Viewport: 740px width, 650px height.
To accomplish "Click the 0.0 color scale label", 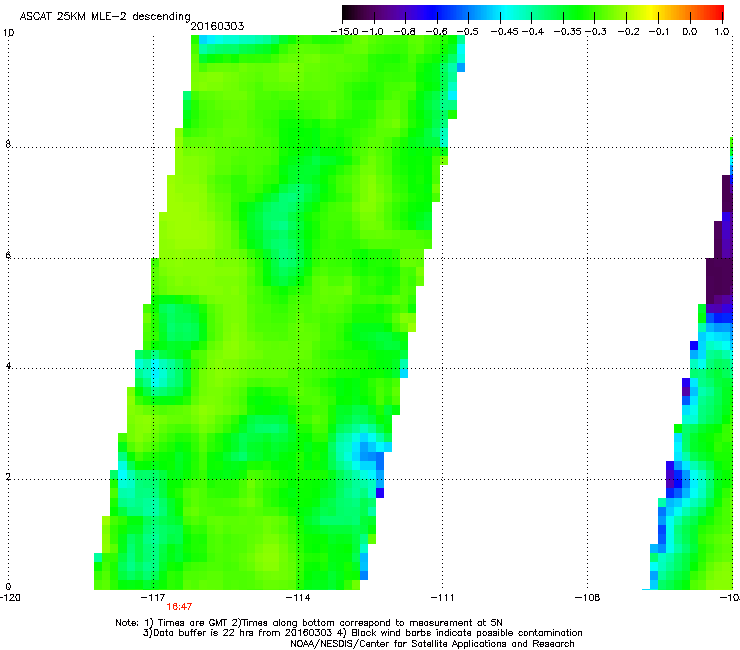I will tap(690, 32).
